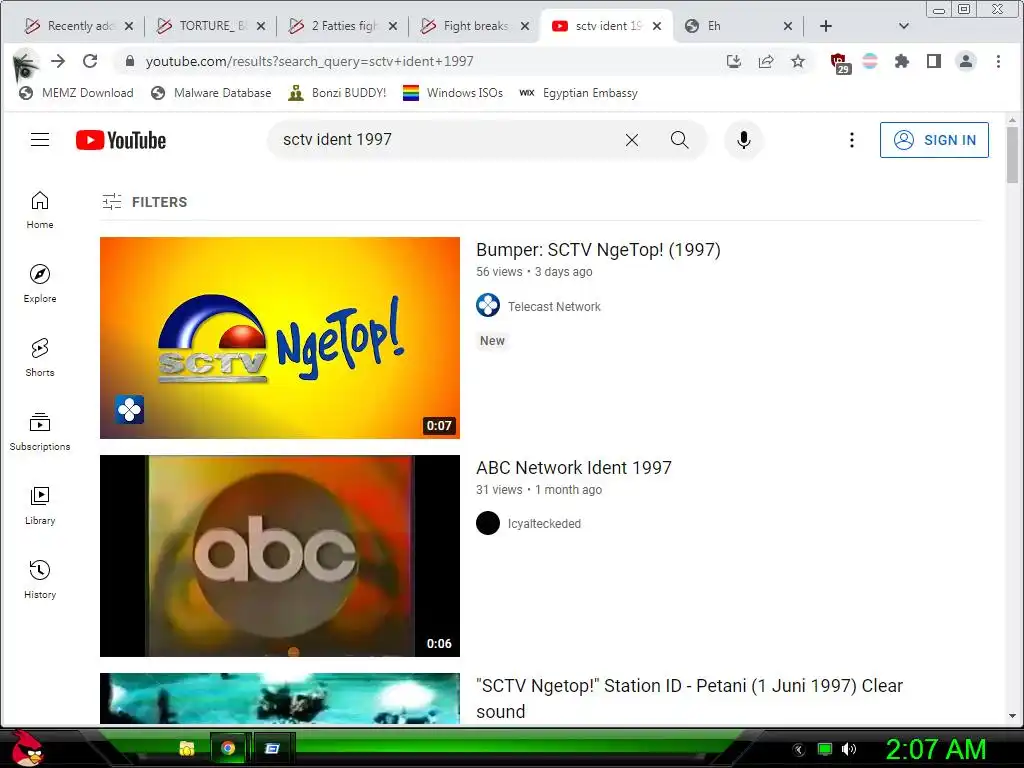Open the SCTV Ngetop Station ID Petani title
Viewport: 1024px width, 768px height.
coord(689,698)
